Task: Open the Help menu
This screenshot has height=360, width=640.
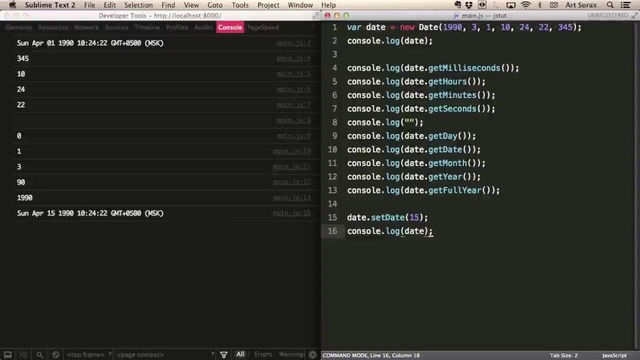Action: click(x=328, y=5)
